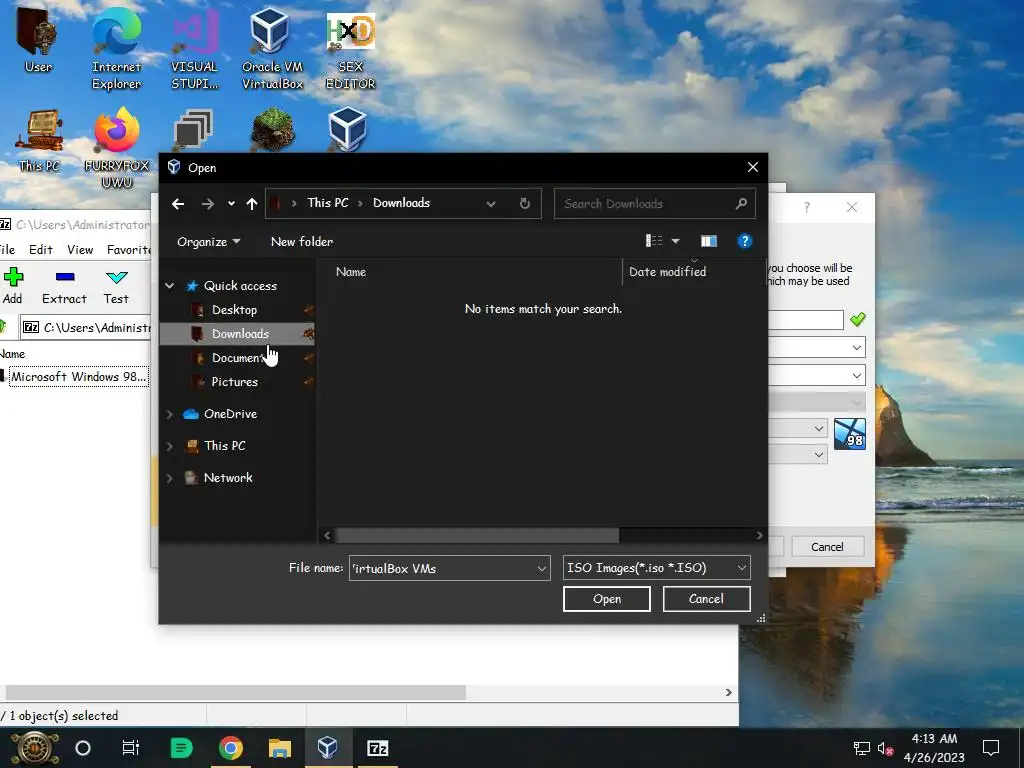This screenshot has width=1024, height=768.
Task: Open File Explorer from taskbar
Action: (280, 748)
